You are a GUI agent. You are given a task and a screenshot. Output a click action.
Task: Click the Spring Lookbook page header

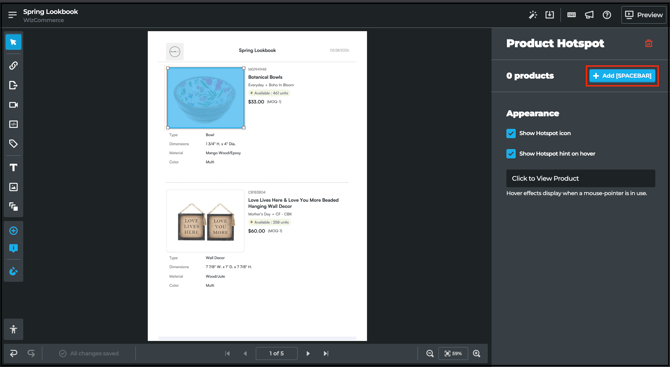pos(257,50)
